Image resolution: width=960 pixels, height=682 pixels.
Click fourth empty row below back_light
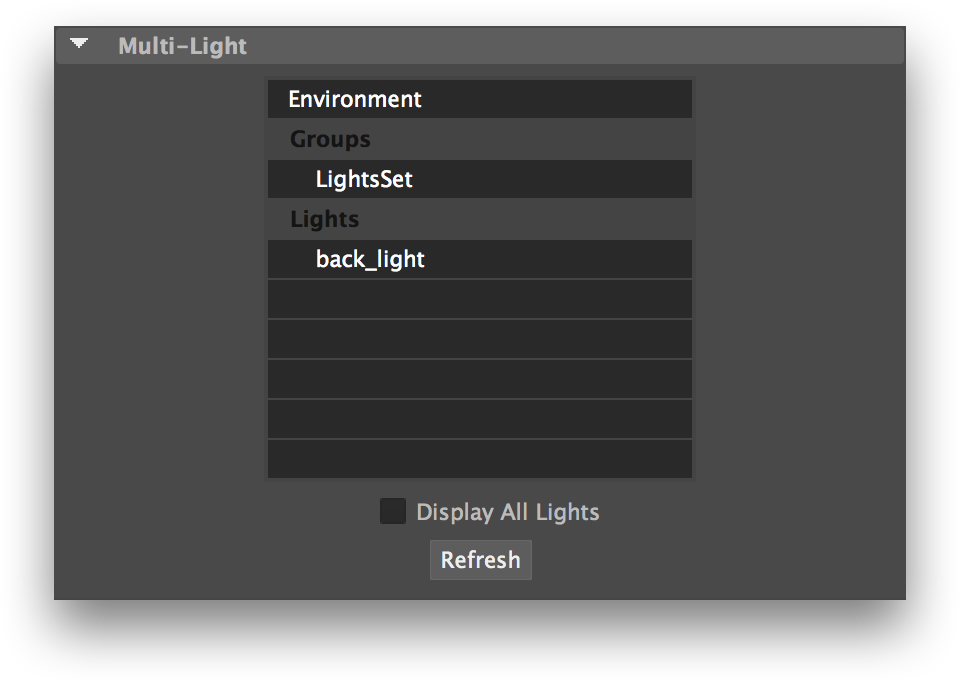[x=480, y=419]
